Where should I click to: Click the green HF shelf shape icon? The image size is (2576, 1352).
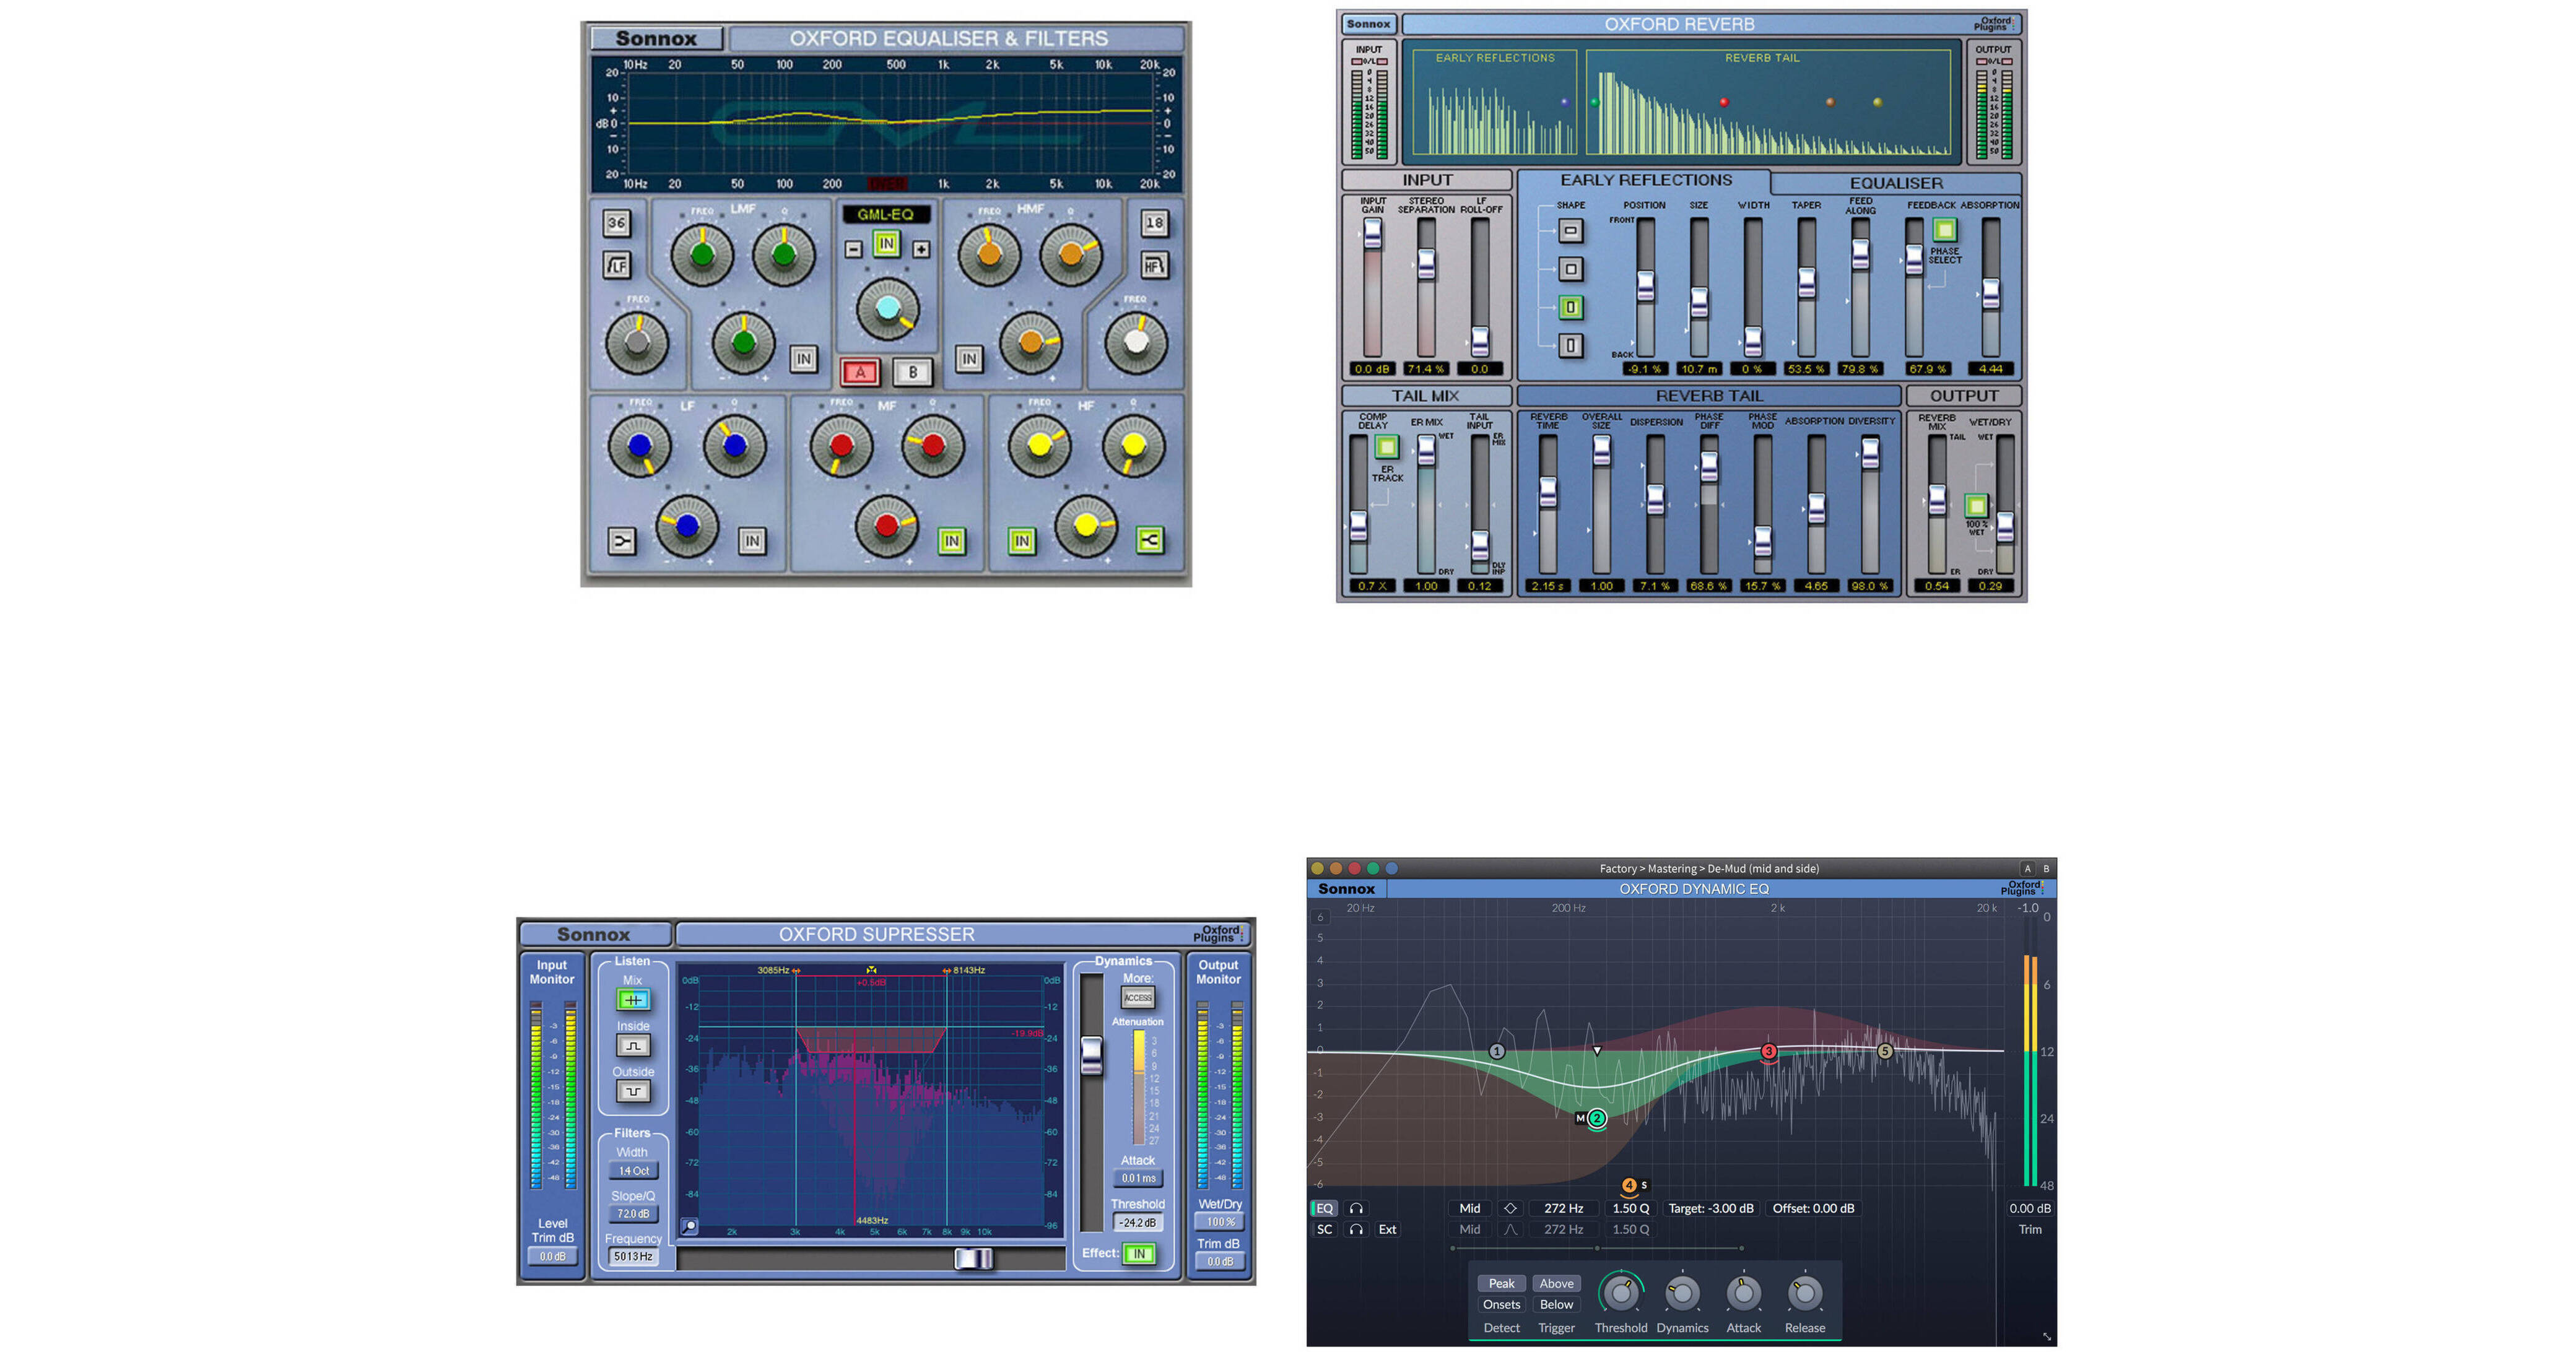coord(1150,541)
